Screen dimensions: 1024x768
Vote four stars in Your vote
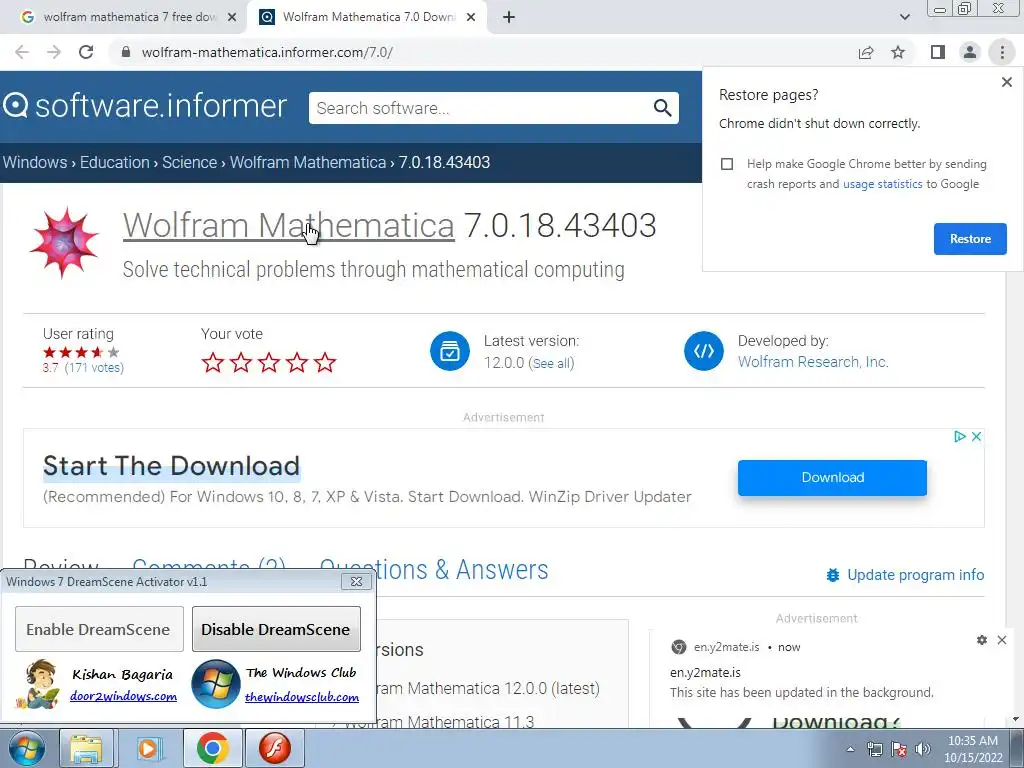297,362
